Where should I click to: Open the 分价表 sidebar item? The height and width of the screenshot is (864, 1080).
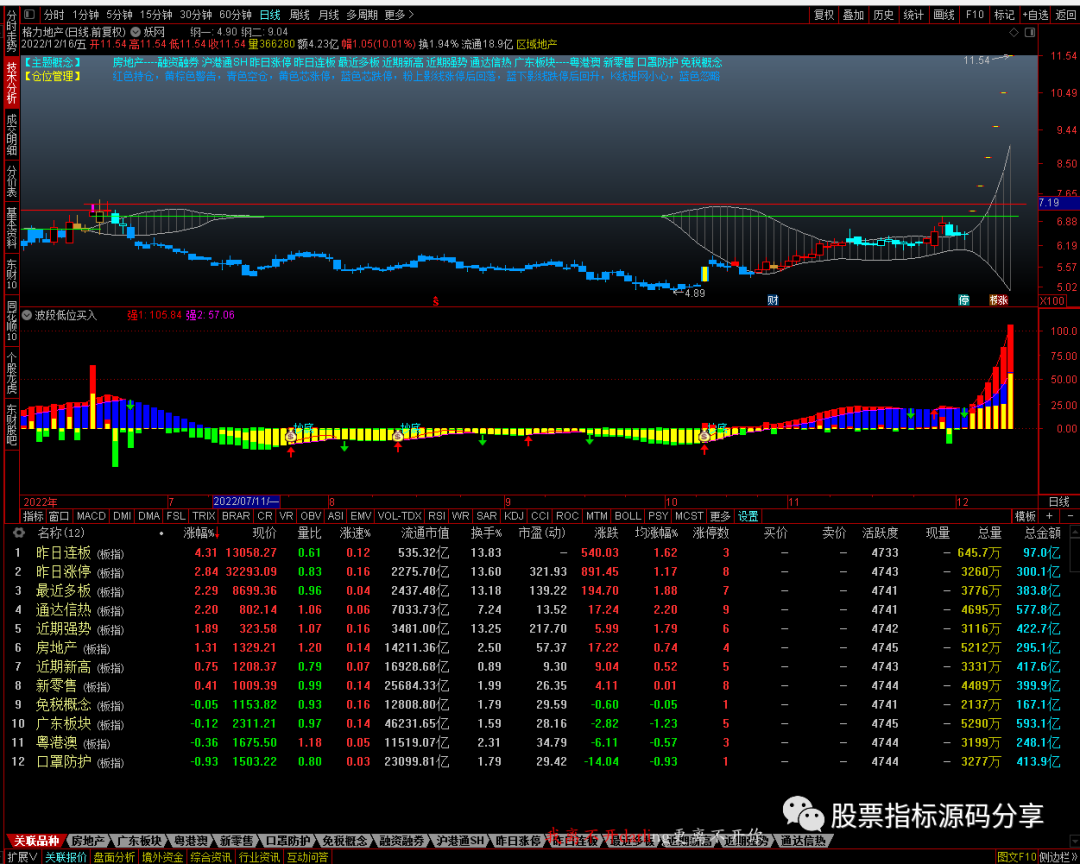point(12,181)
